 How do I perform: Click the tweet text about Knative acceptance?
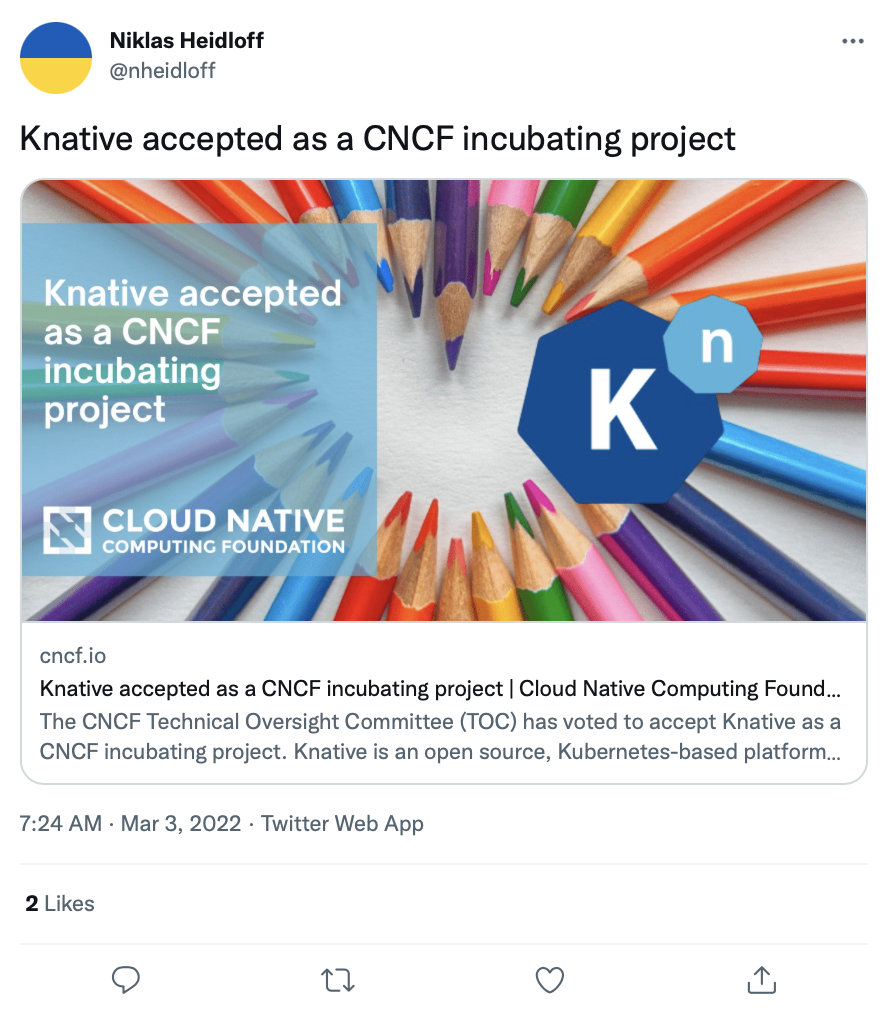377,138
